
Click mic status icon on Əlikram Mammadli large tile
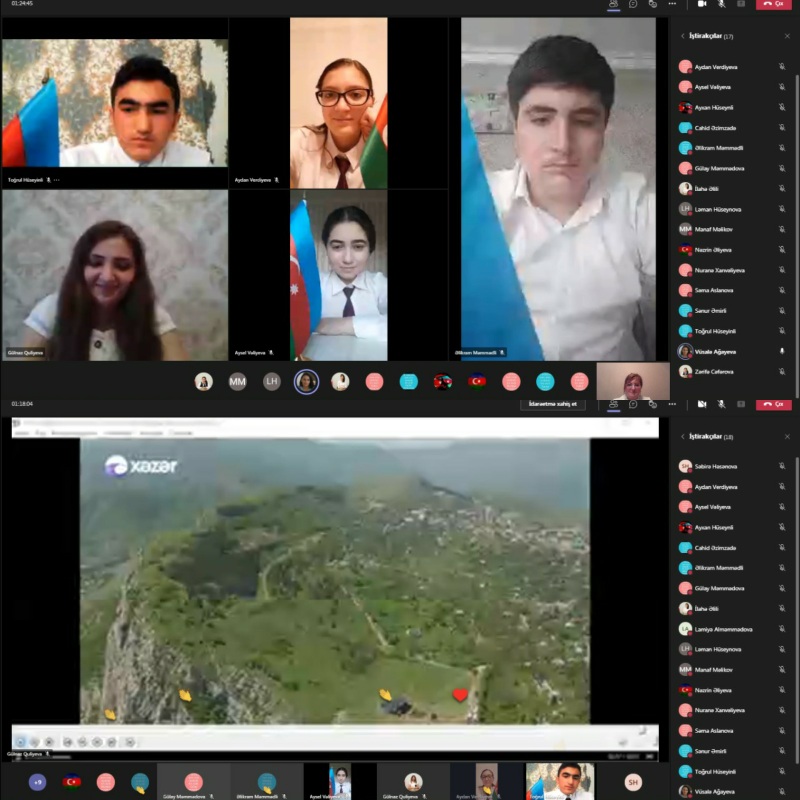[x=502, y=353]
